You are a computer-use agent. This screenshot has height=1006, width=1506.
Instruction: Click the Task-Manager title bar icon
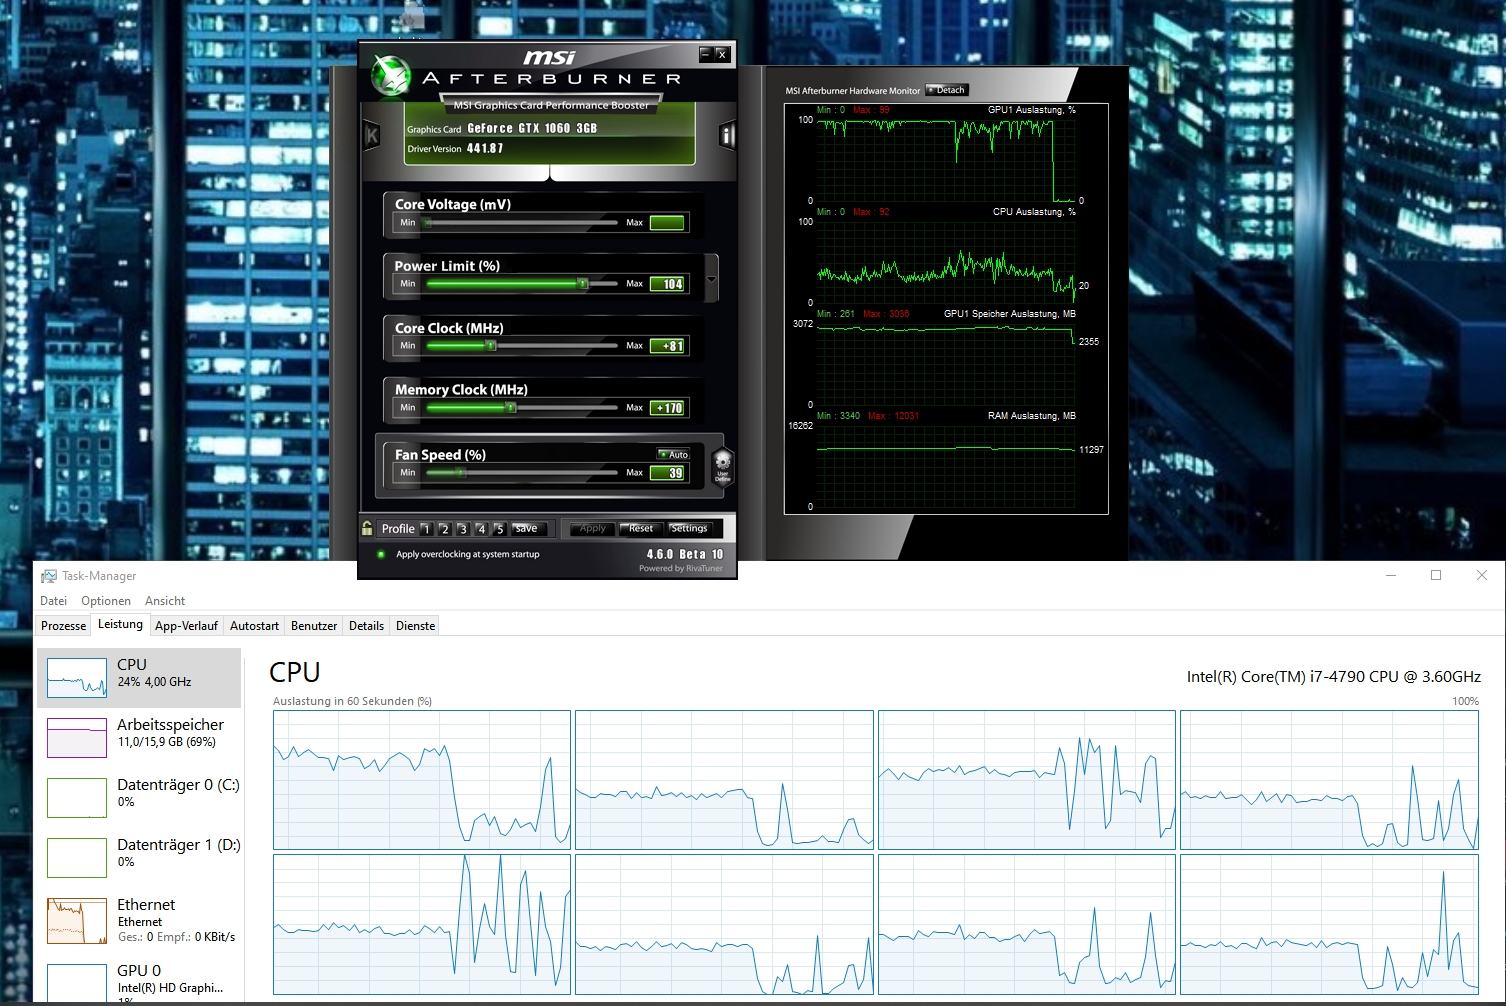click(x=49, y=576)
